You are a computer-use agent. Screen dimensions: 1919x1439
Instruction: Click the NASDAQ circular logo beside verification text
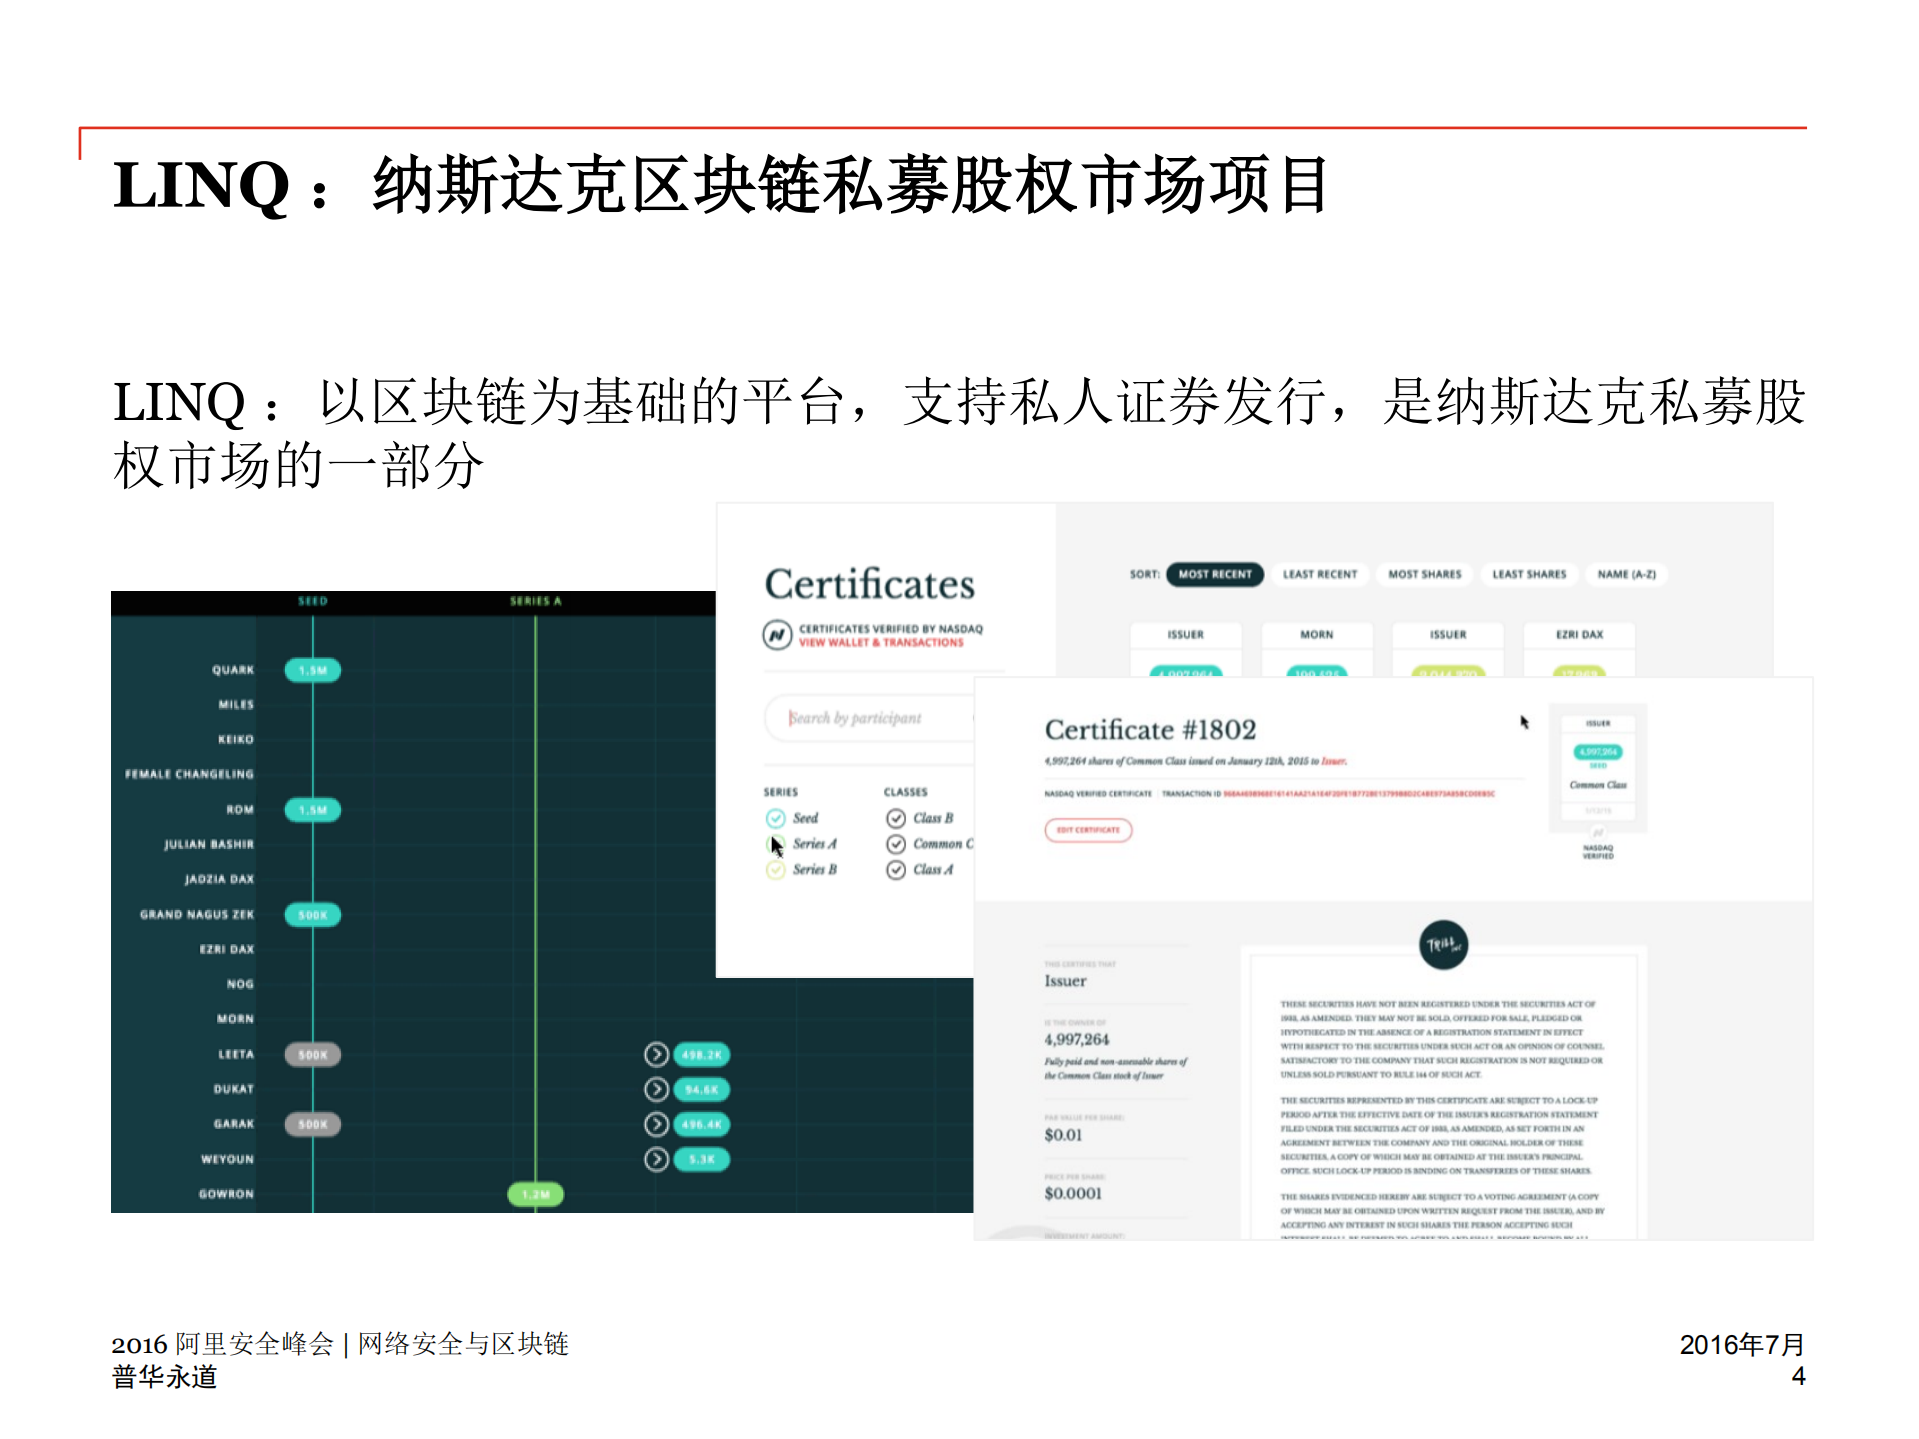779,634
